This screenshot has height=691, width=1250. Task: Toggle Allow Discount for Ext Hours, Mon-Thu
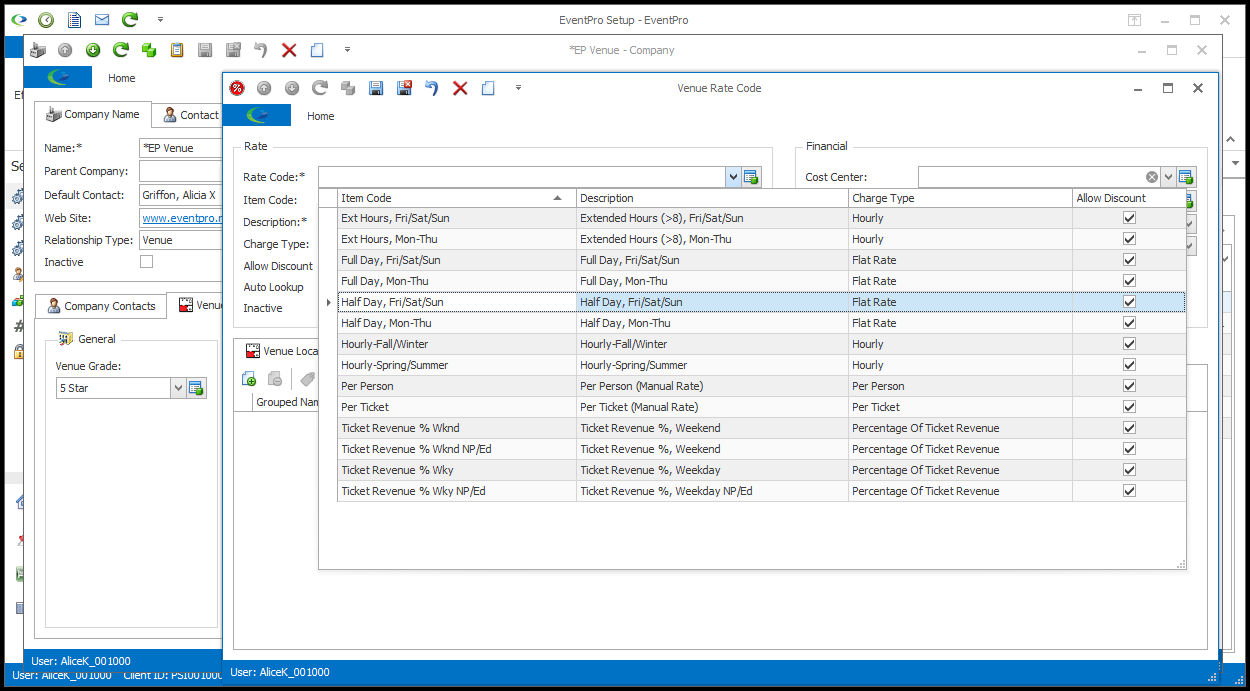tap(1129, 239)
